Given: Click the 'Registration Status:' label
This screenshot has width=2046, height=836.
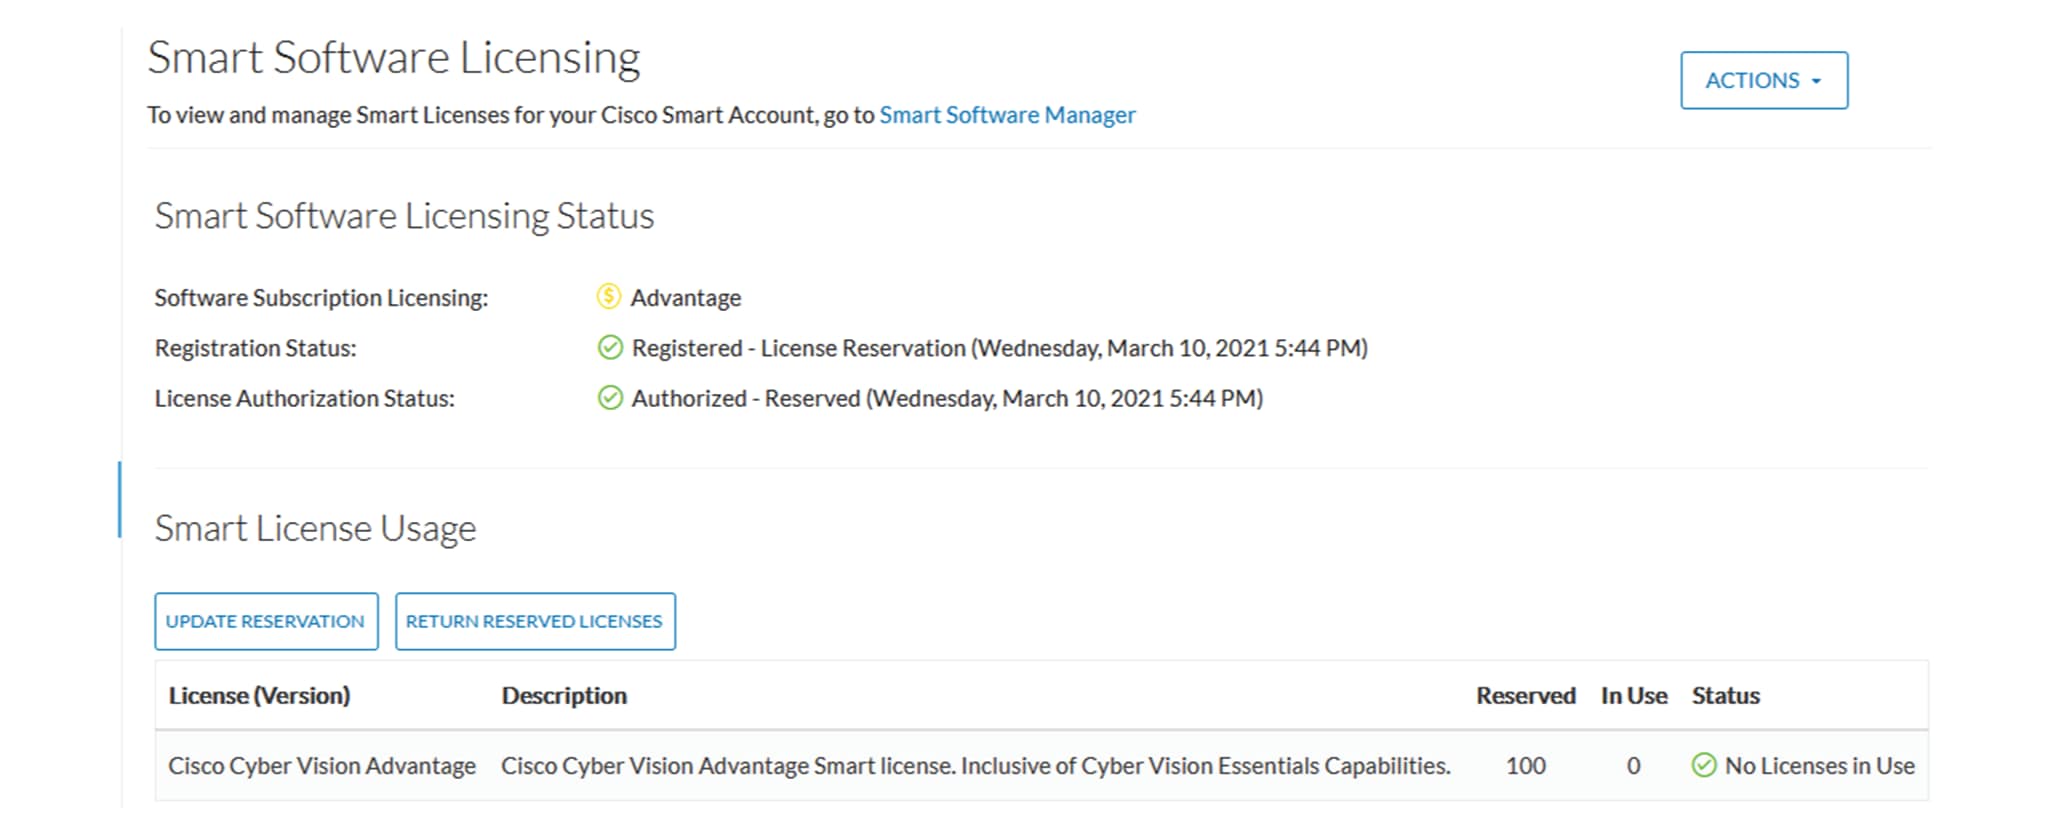Looking at the screenshot, I should tap(255, 348).
